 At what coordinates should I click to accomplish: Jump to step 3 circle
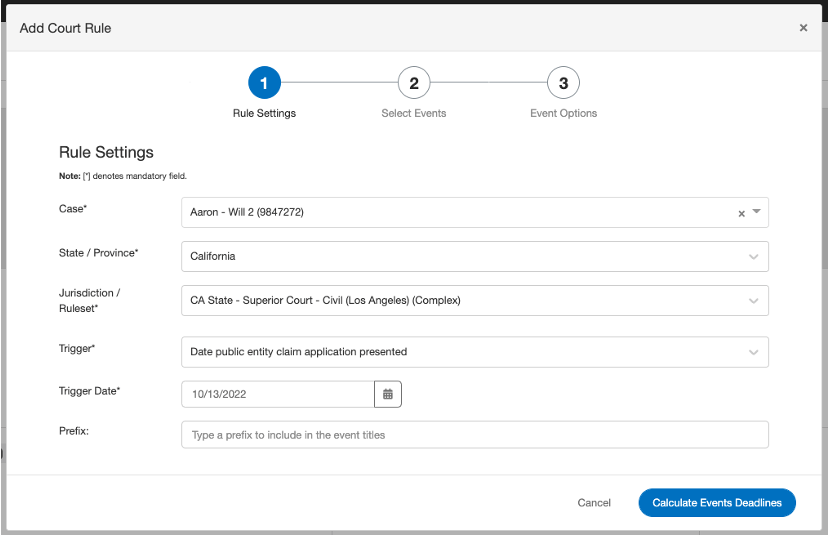[563, 82]
